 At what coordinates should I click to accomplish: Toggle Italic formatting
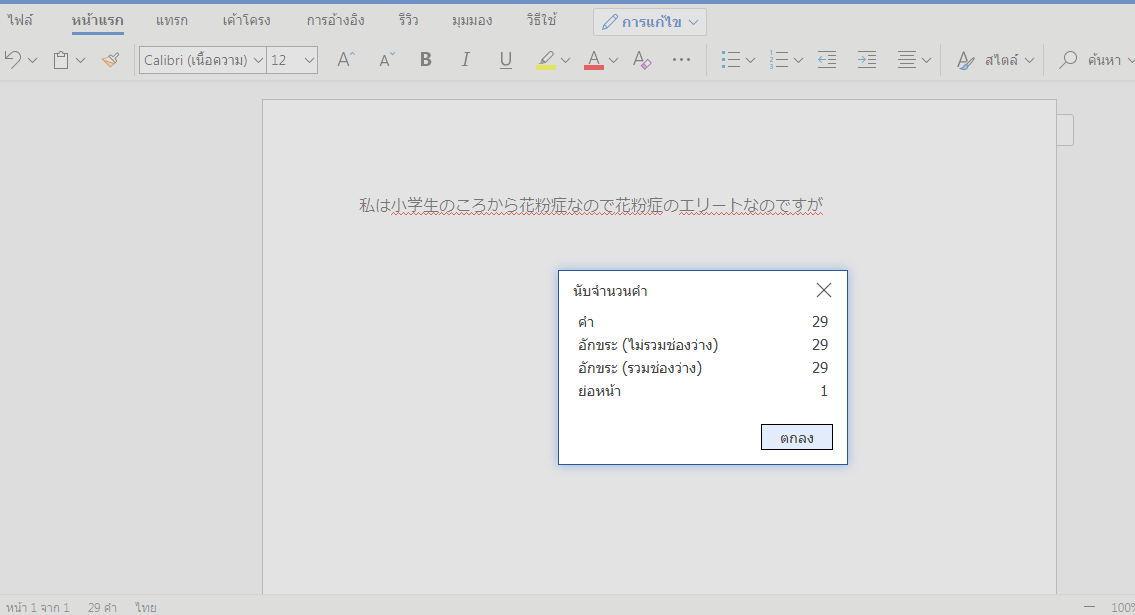465,60
